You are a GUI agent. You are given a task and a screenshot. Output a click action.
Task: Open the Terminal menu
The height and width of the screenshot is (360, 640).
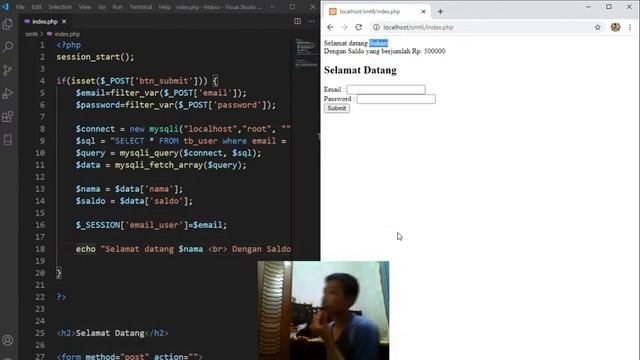[140, 7]
